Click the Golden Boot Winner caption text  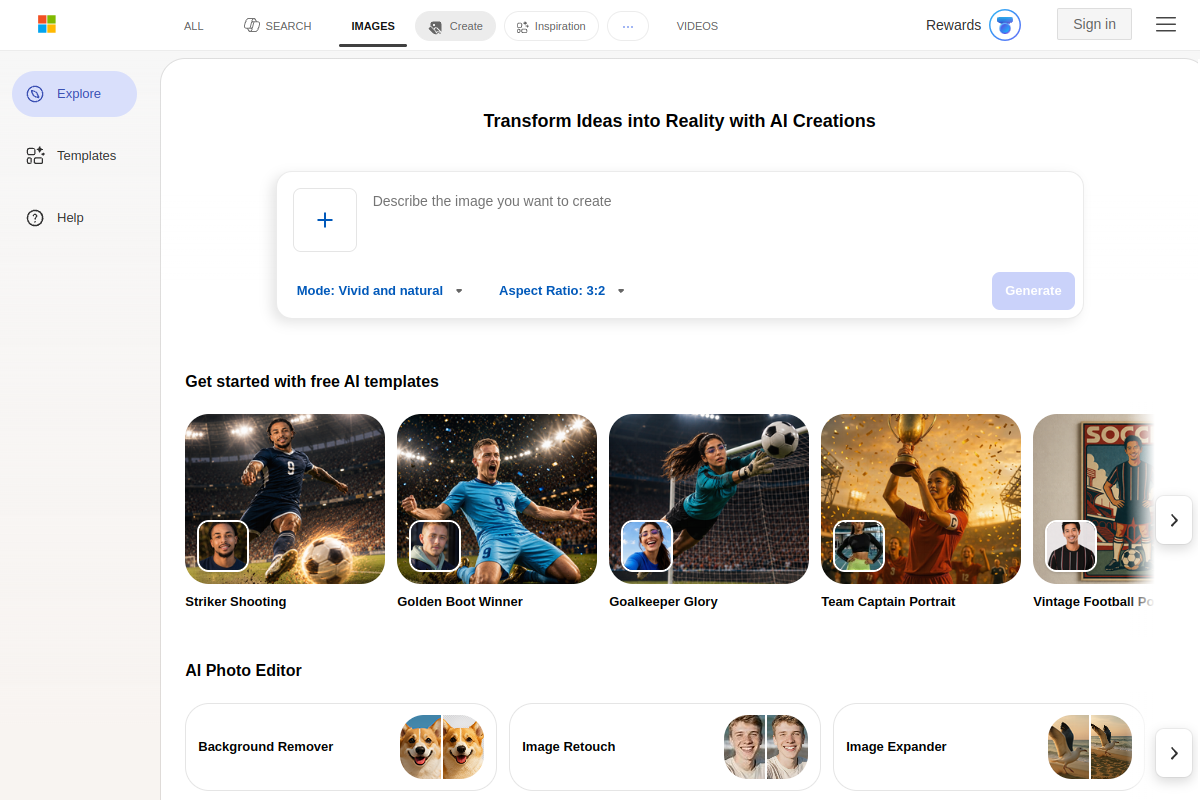coord(460,602)
